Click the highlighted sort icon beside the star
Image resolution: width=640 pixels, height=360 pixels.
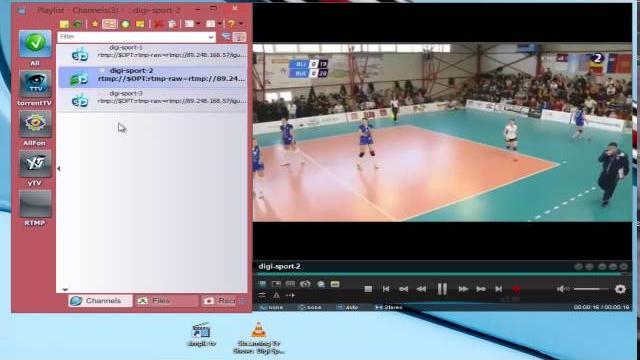coord(109,24)
